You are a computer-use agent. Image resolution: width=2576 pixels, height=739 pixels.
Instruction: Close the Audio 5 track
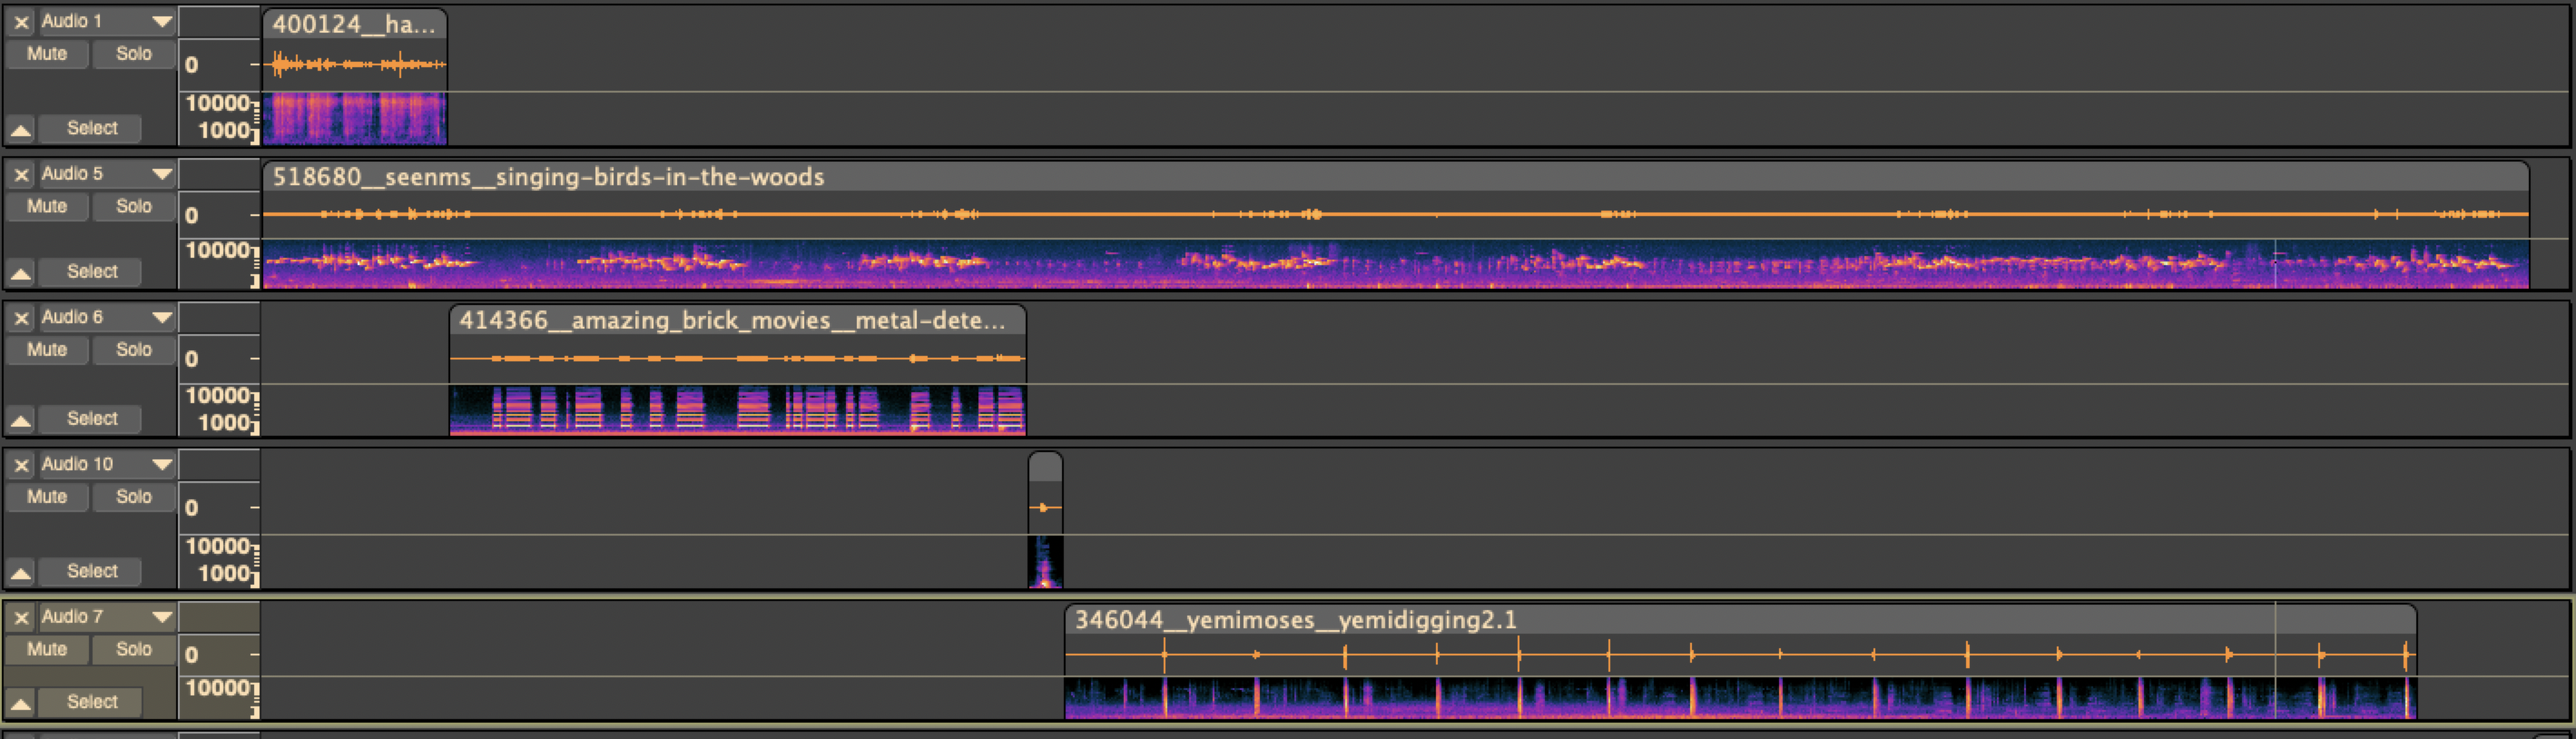click(21, 175)
